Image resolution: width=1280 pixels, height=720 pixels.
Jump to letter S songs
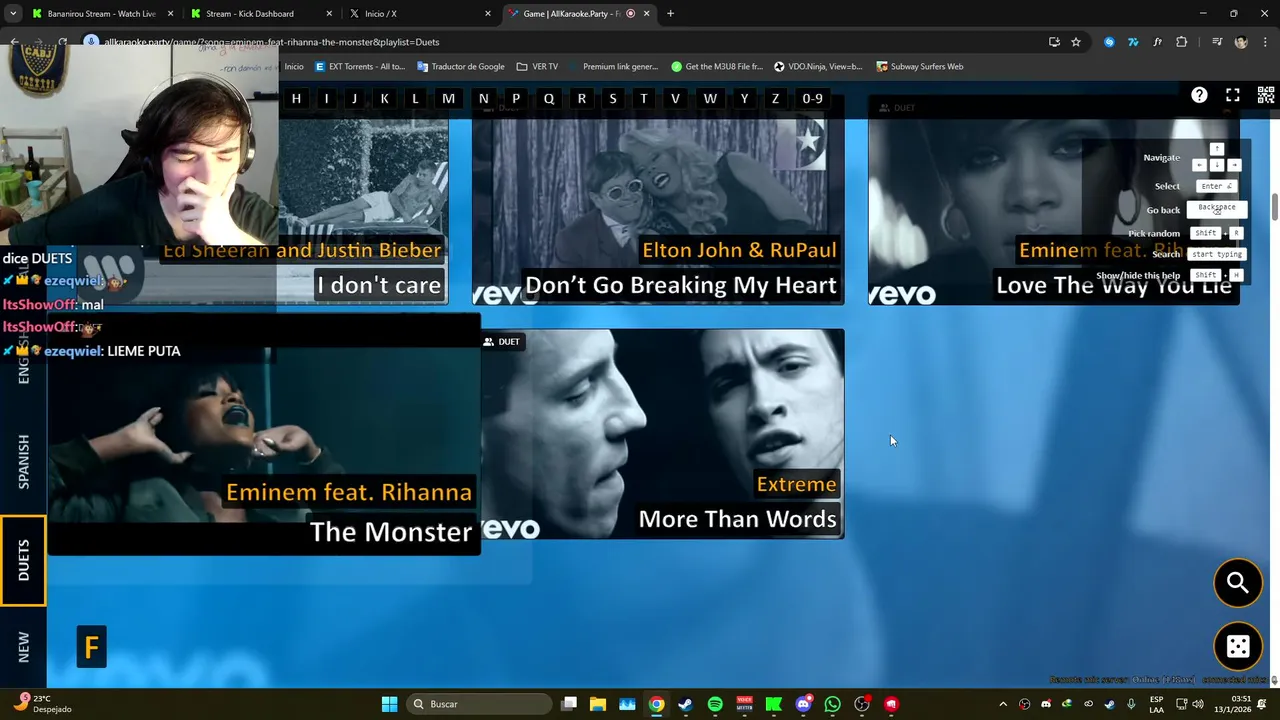click(x=613, y=98)
